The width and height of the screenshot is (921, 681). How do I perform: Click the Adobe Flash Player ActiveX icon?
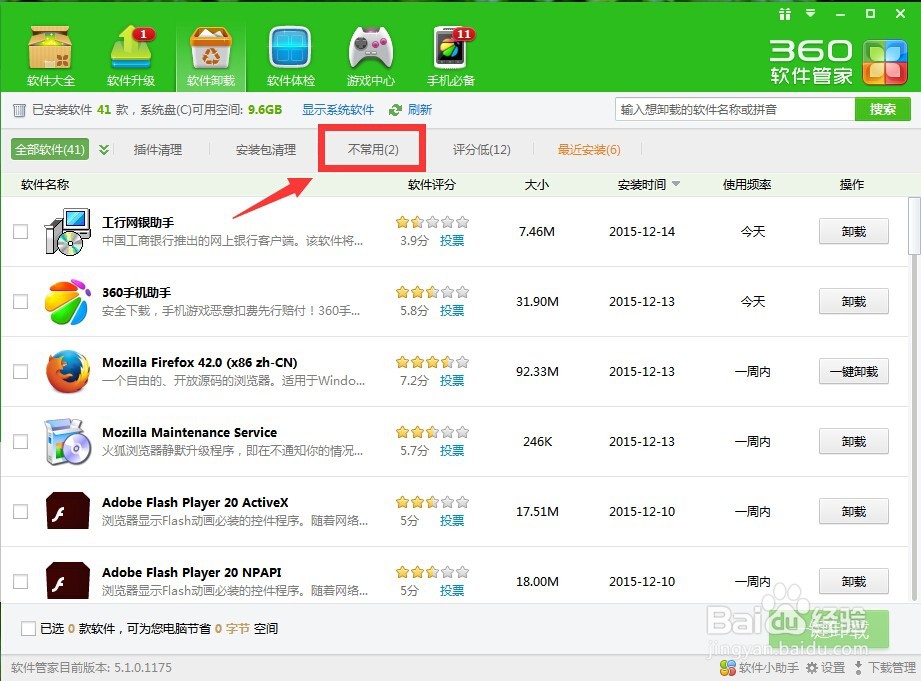(x=68, y=511)
